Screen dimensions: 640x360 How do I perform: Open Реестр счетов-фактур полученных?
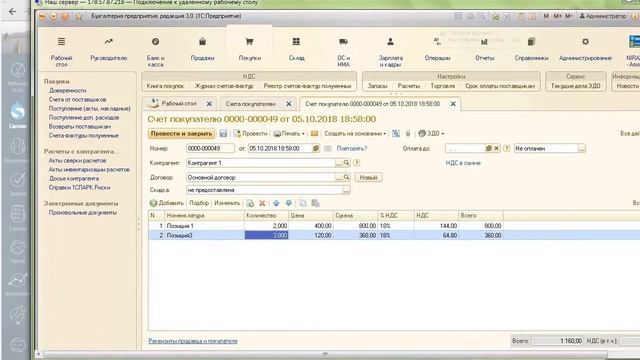(x=307, y=86)
